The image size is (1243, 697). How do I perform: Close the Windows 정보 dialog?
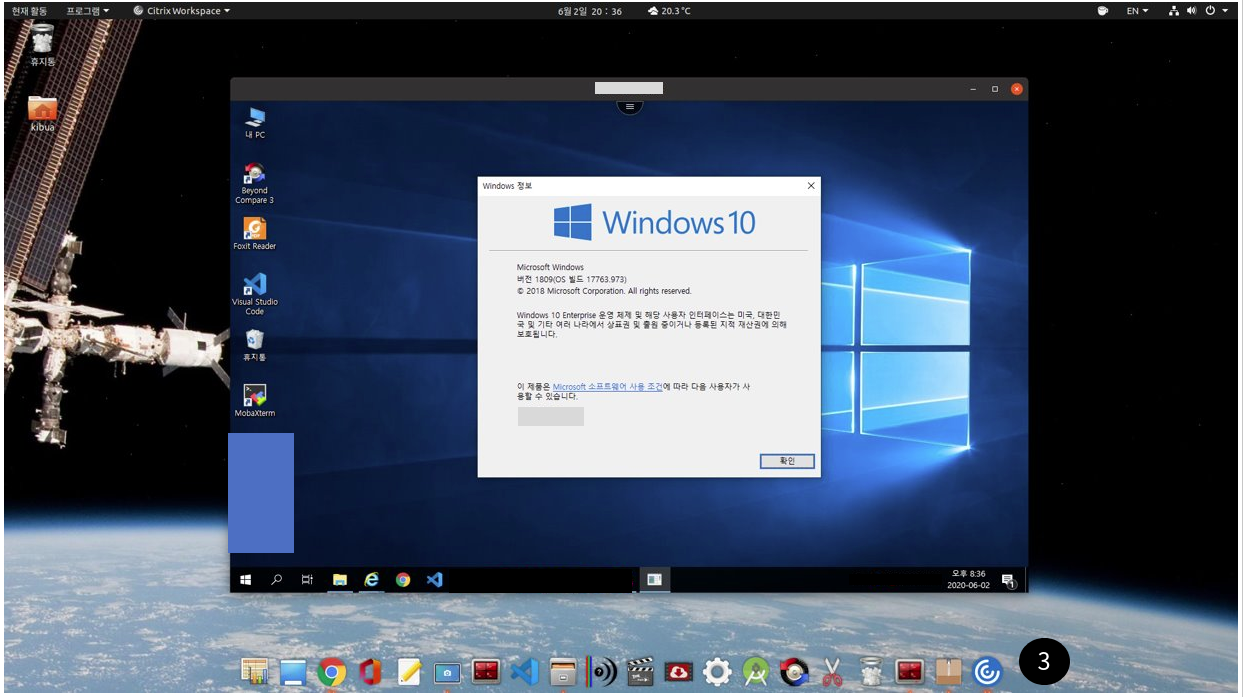[810, 185]
